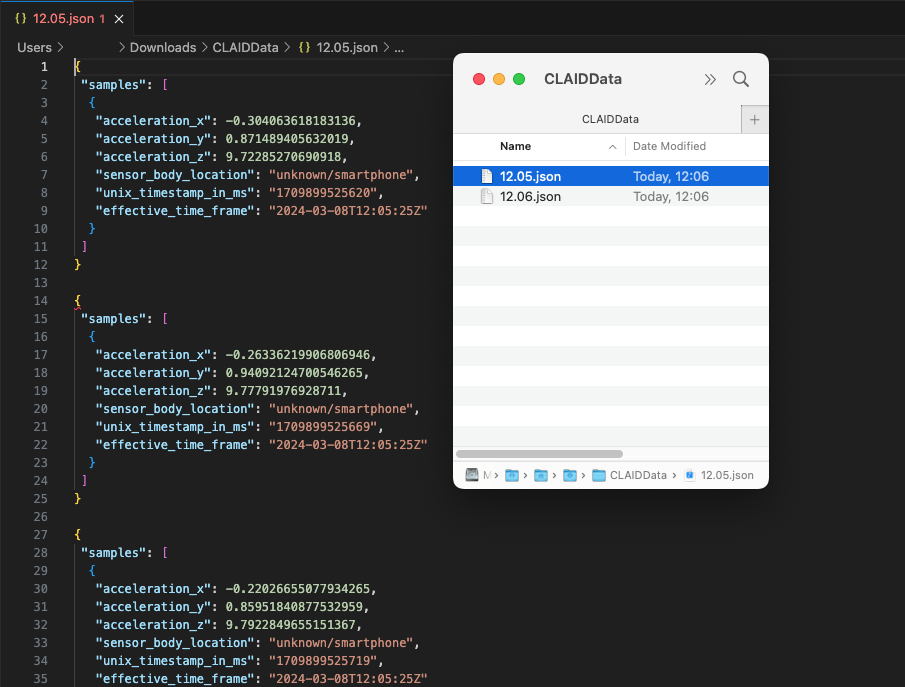This screenshot has width=905, height=687.
Task: Expand hidden Finder toolbar items with double chevron
Action: pyautogui.click(x=710, y=79)
